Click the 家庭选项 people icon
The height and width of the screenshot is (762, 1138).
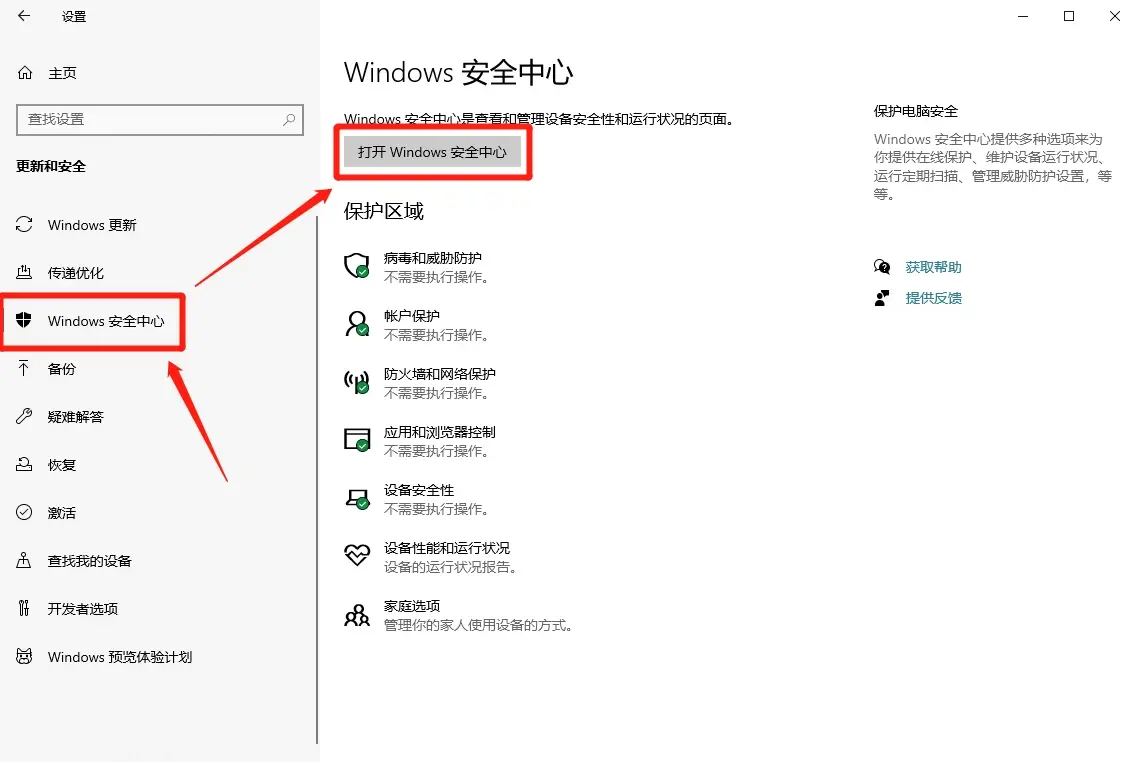click(x=356, y=615)
